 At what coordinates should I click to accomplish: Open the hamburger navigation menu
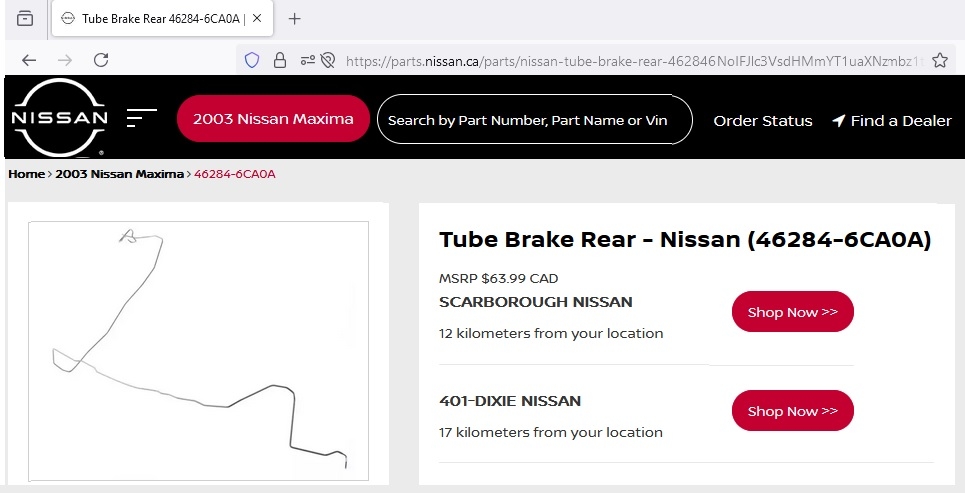pos(142,118)
